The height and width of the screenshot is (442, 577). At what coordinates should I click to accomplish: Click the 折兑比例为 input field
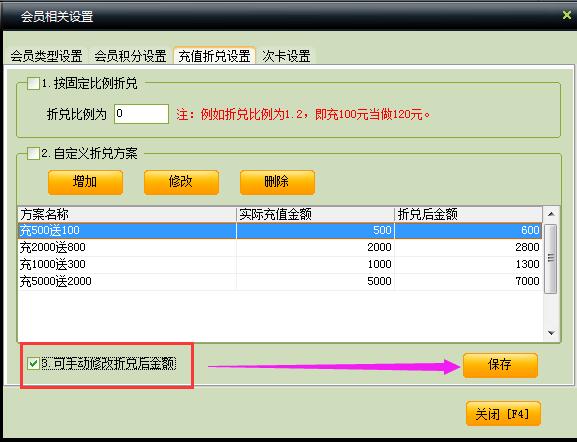(141, 114)
